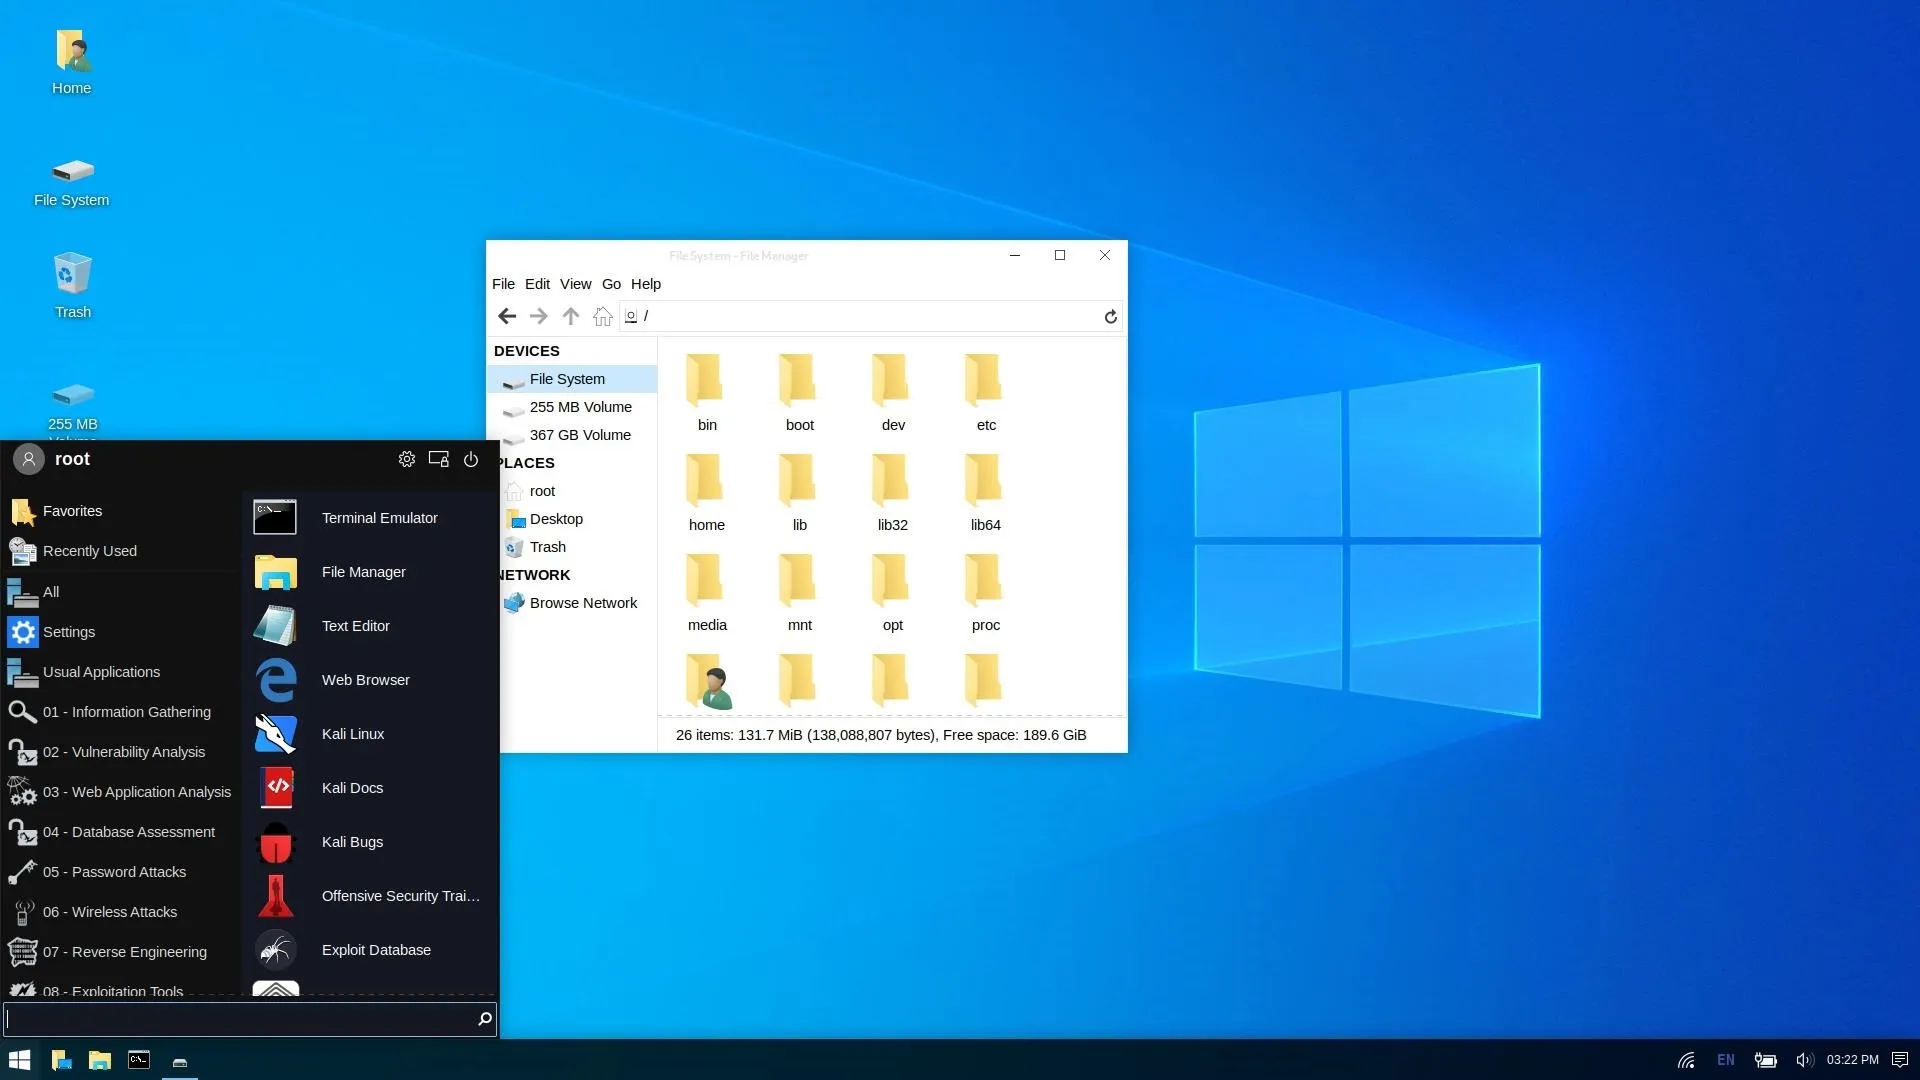This screenshot has width=1920, height=1080.
Task: Select 07 - Reverse Engineering category
Action: pos(121,952)
